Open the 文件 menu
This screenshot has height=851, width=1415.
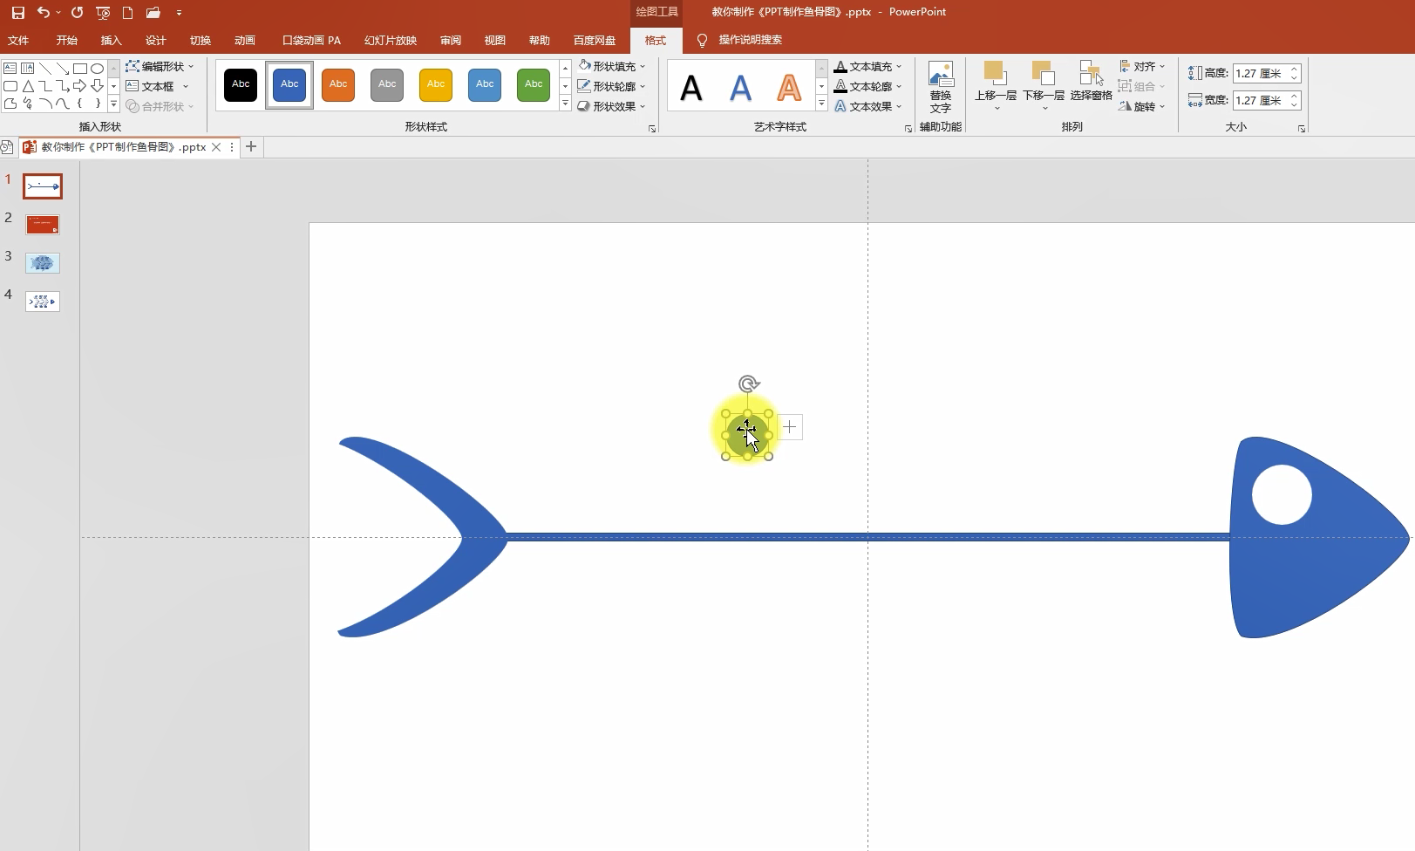pyautogui.click(x=19, y=41)
